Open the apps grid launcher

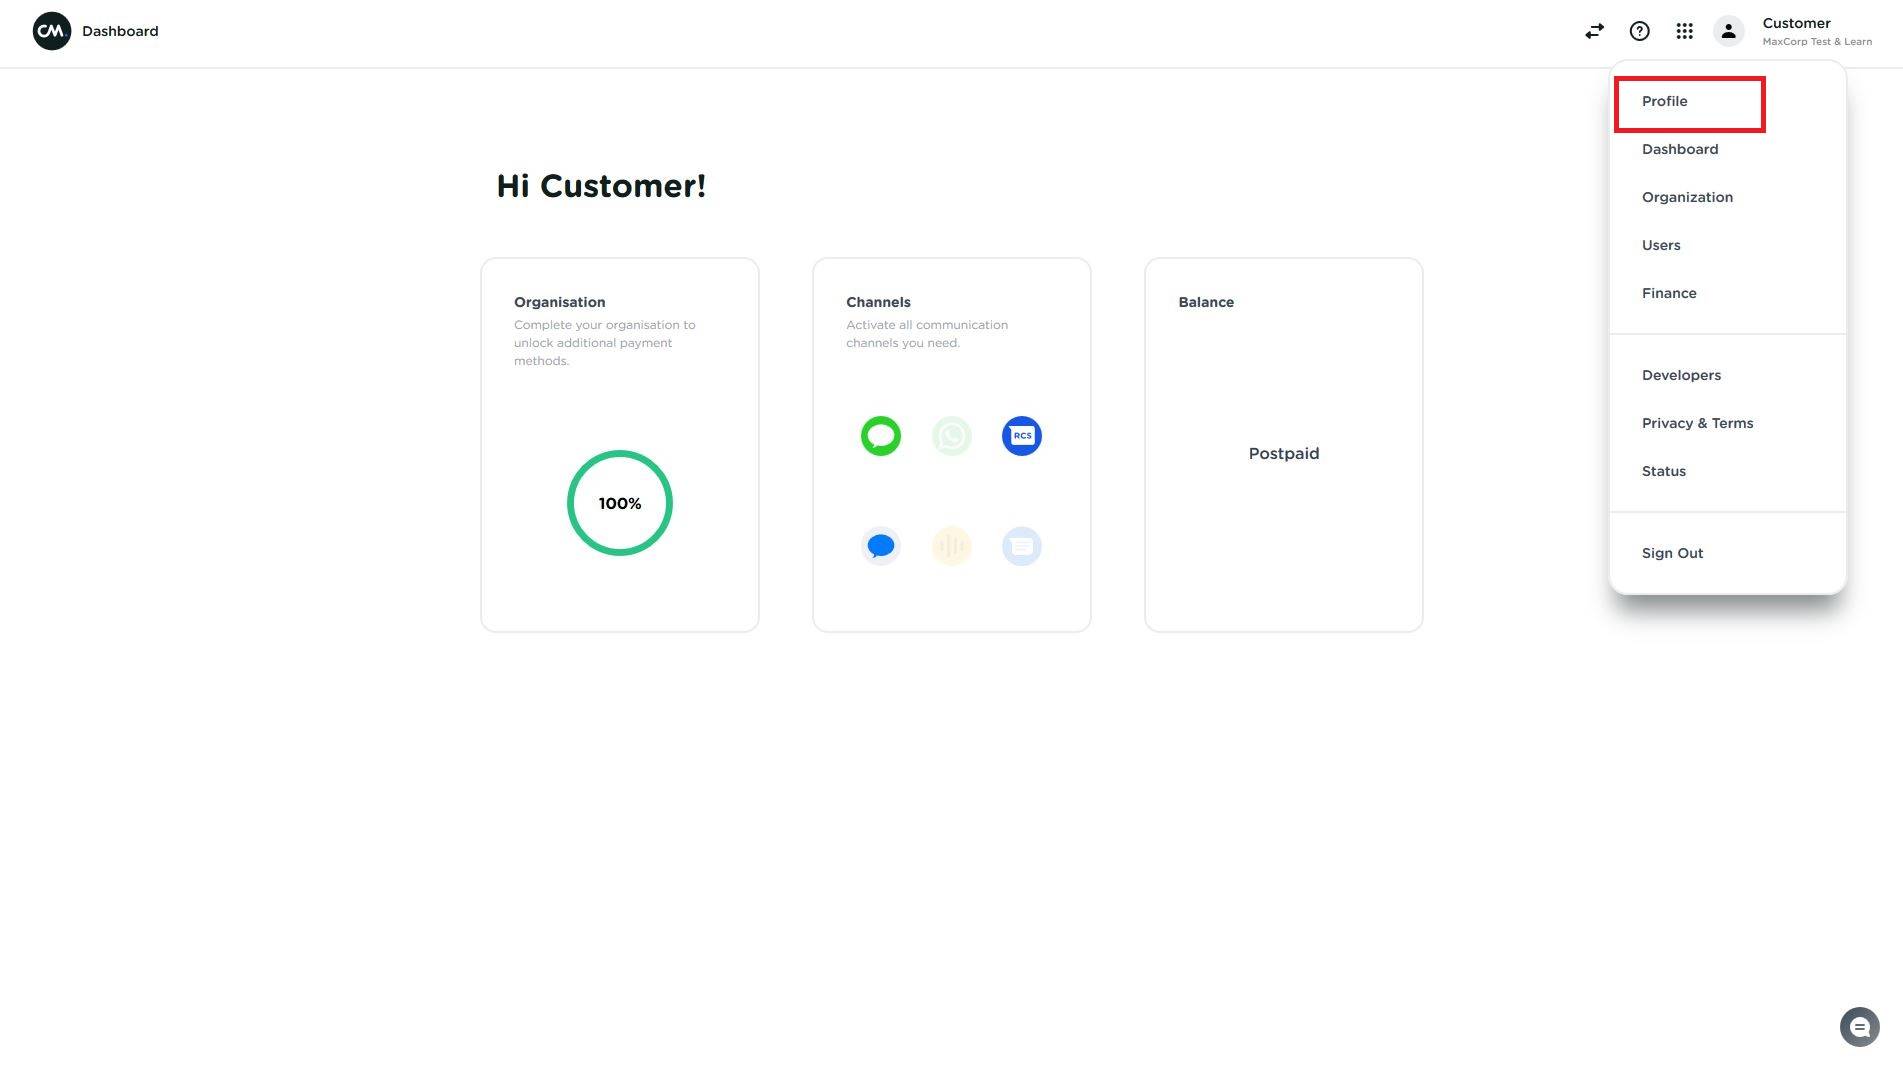pyautogui.click(x=1684, y=31)
